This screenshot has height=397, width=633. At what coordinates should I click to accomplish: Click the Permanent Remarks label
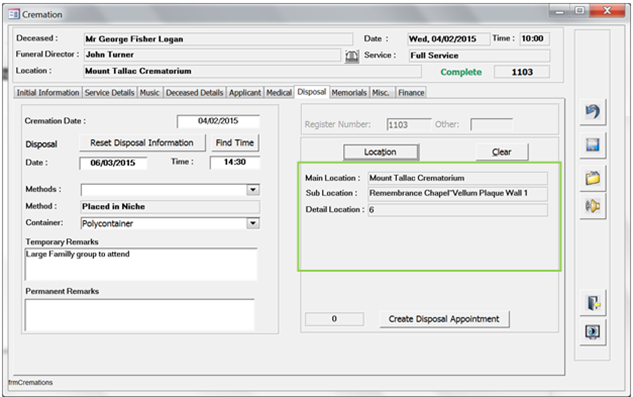[62, 291]
